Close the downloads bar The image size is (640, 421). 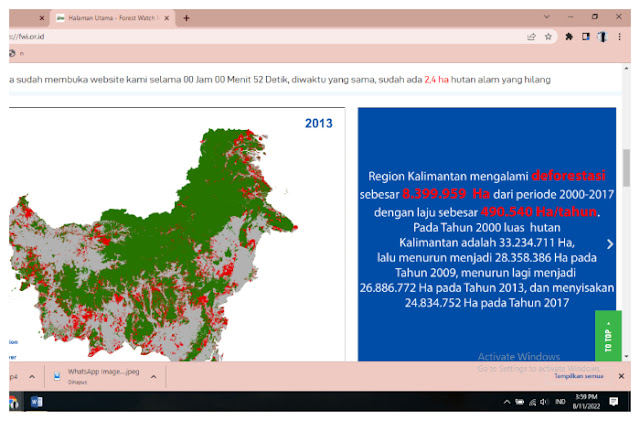point(621,376)
